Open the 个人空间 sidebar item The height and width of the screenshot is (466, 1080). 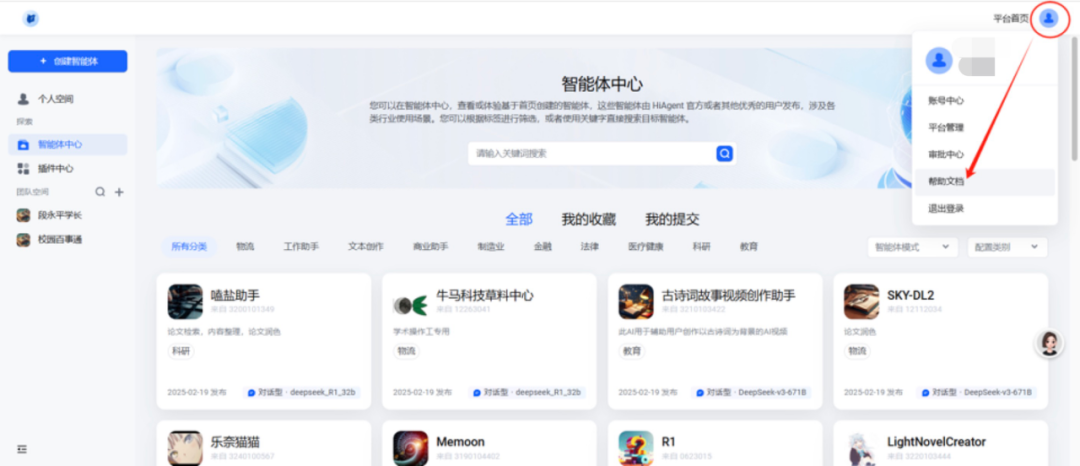click(x=55, y=99)
